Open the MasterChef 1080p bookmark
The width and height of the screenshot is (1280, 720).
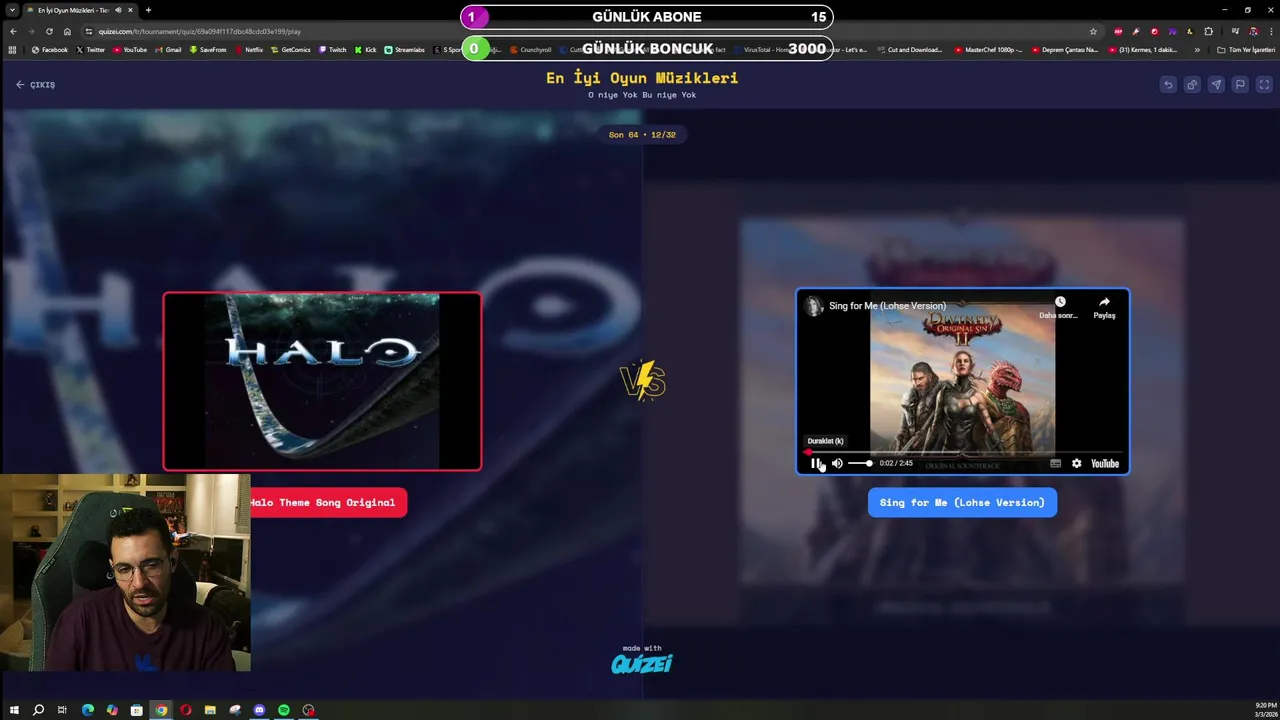[989, 49]
